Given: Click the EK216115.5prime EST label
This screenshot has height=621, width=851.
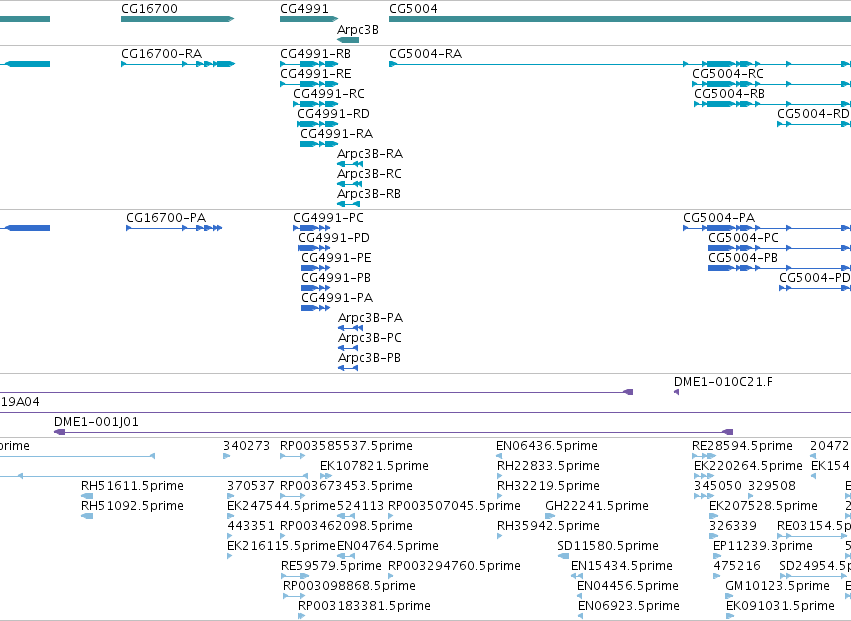Looking at the screenshot, I should [x=282, y=546].
